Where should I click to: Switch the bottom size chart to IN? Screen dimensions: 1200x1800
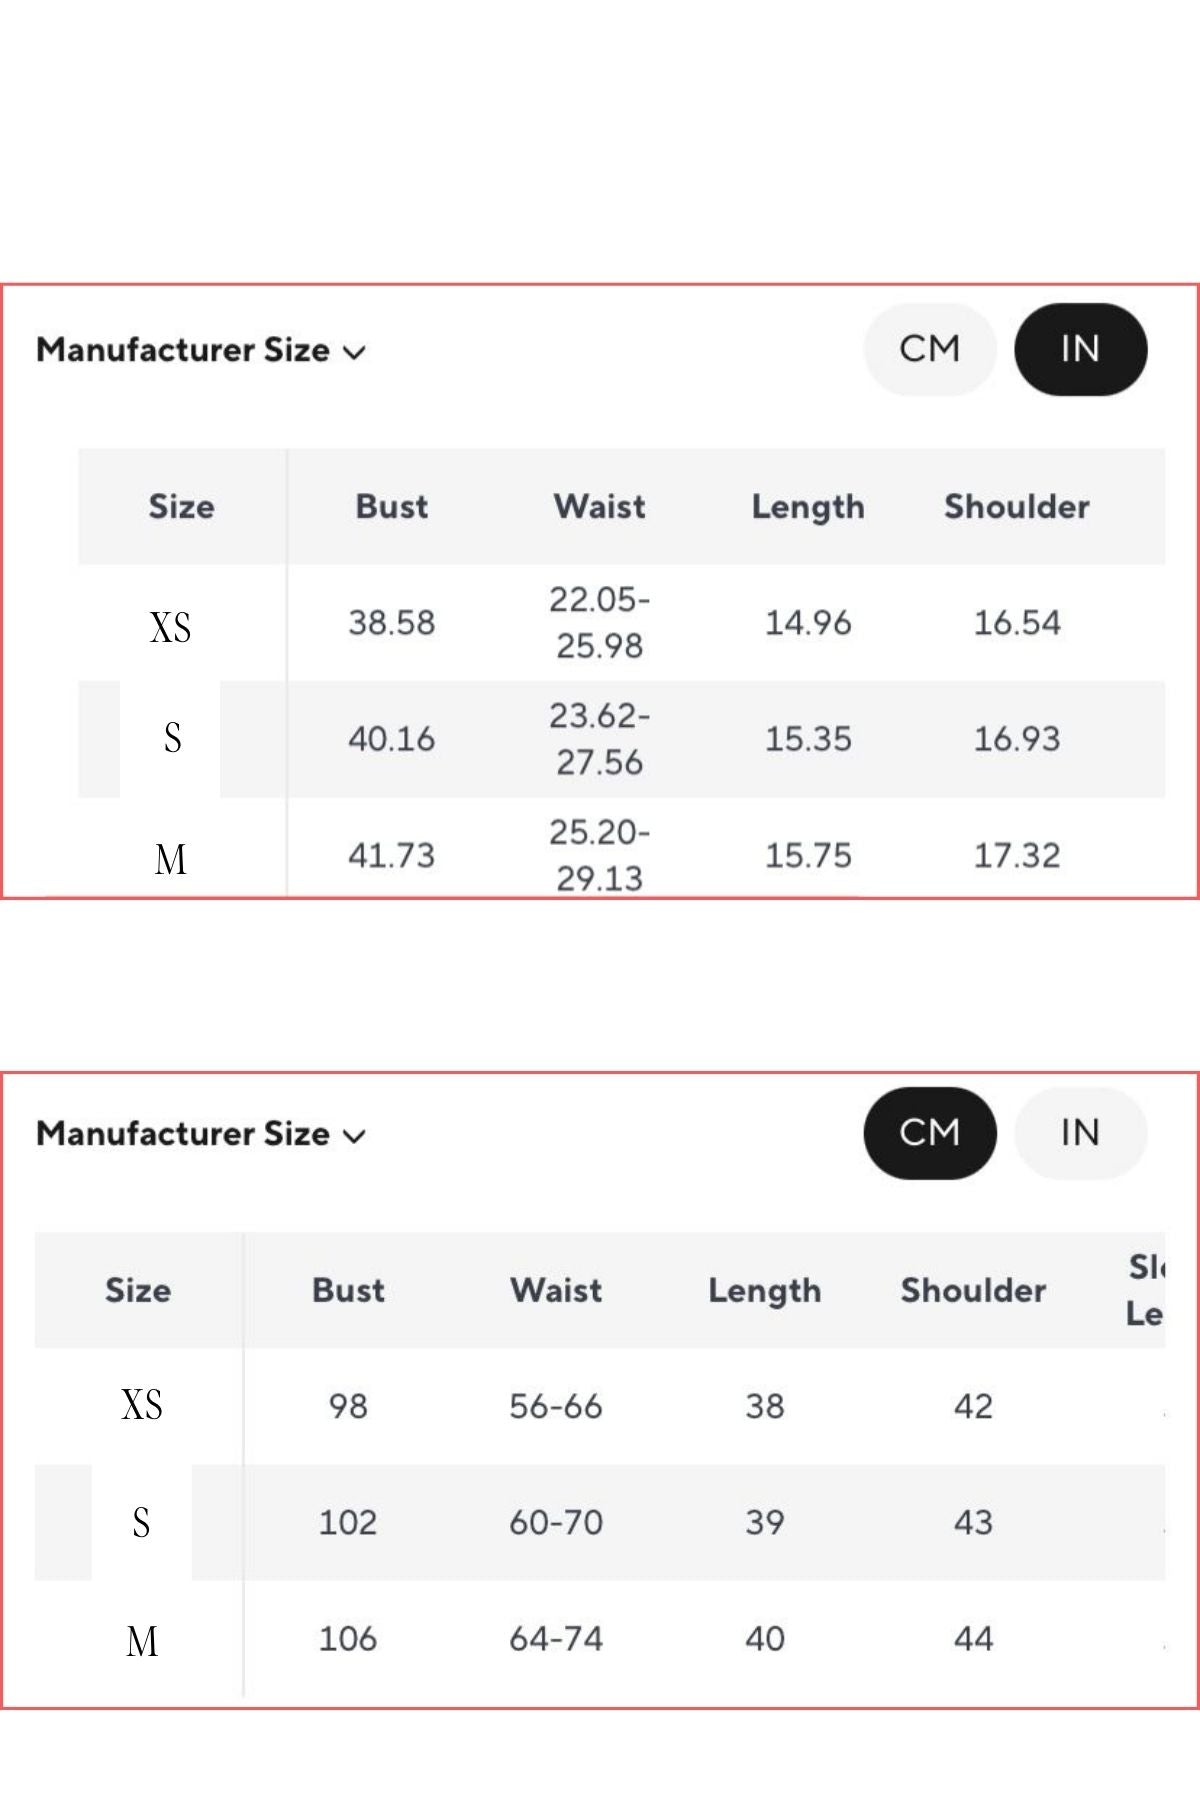pos(1080,1133)
